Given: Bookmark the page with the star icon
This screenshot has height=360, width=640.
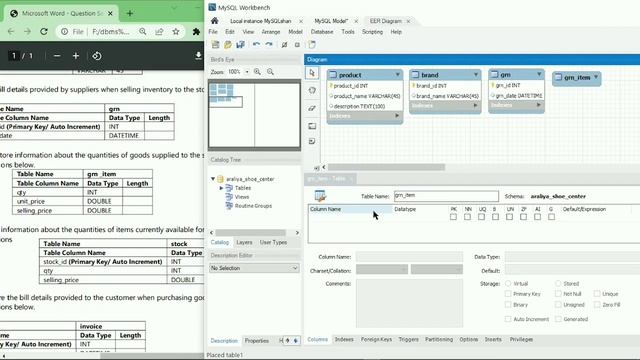Looking at the screenshot, I should pos(176,31).
